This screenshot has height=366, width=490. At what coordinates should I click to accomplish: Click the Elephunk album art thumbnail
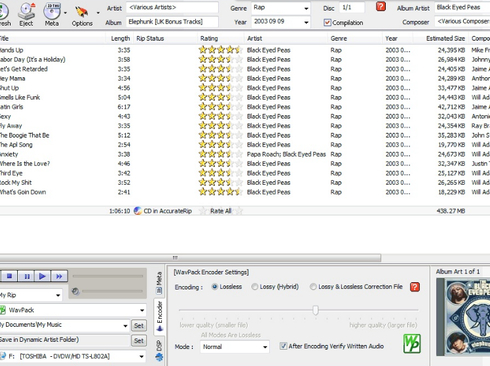point(463,317)
